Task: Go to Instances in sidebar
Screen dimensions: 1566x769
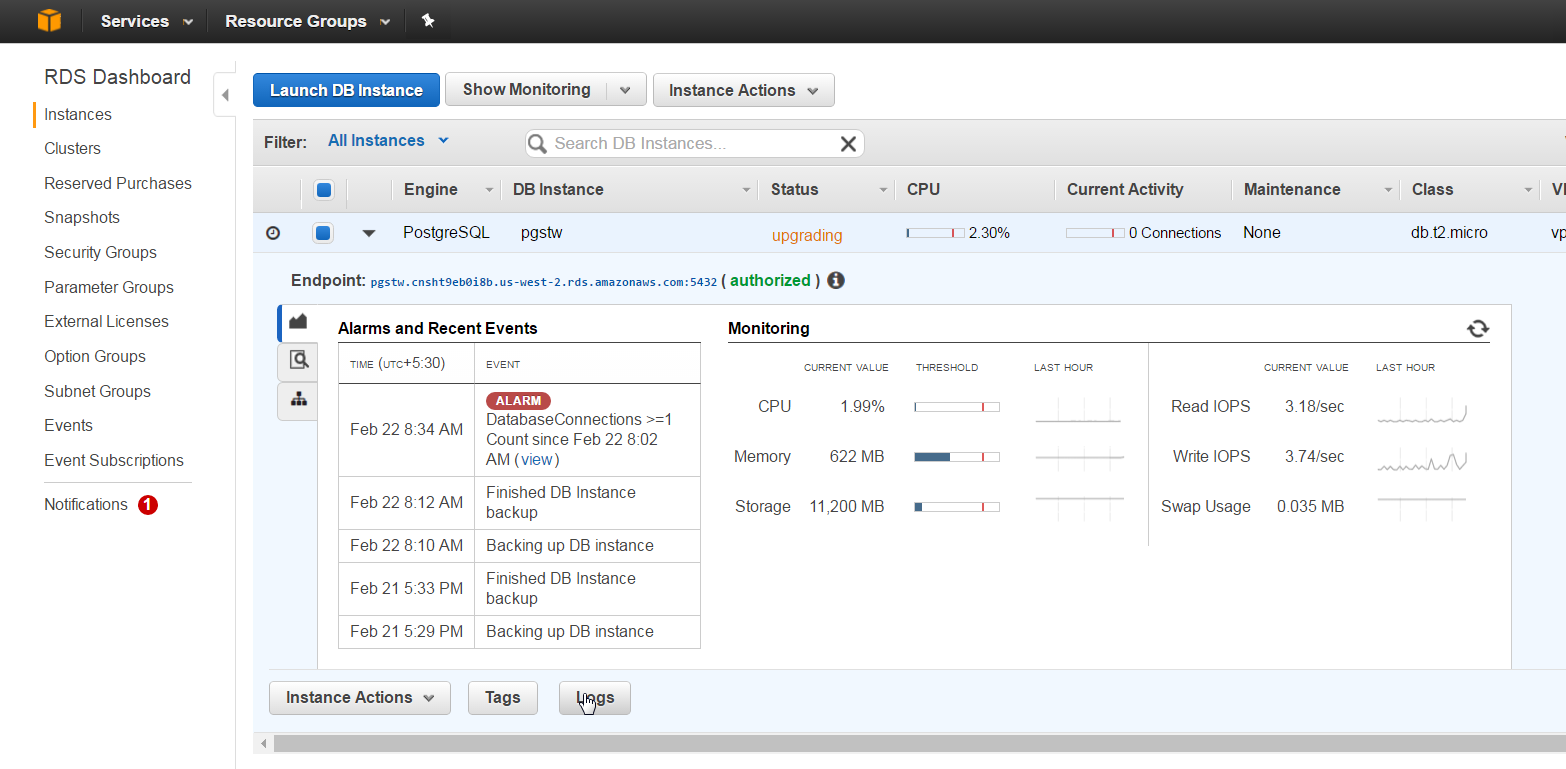Action: 78,115
